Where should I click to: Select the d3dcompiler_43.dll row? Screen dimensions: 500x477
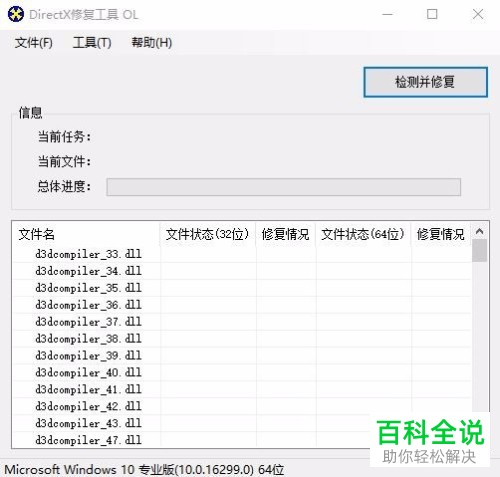242,424
